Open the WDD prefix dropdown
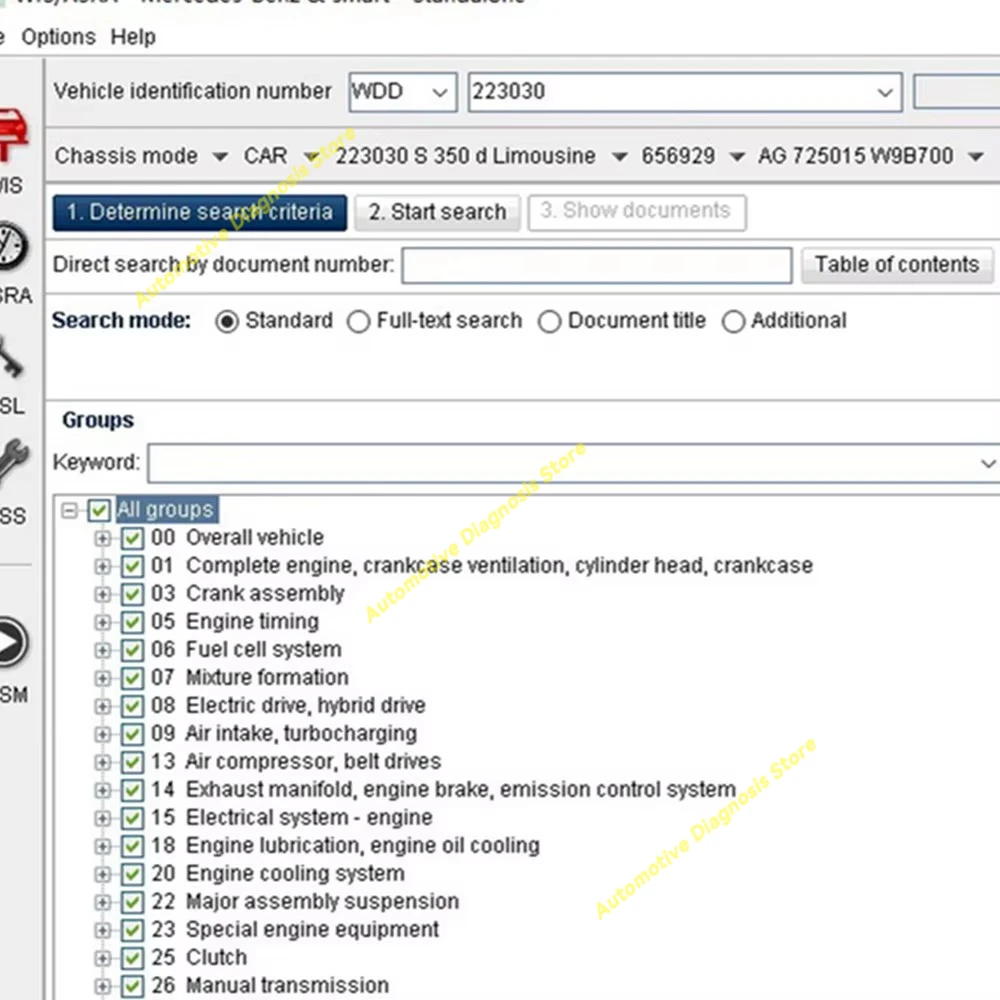The width and height of the screenshot is (1000, 1000). (x=439, y=92)
